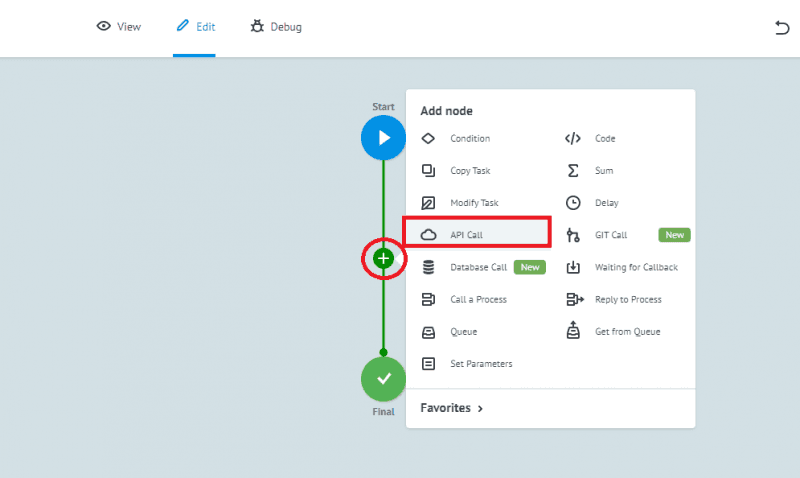Click the Queue tray icon
This screenshot has width=800, height=478.
(428, 332)
